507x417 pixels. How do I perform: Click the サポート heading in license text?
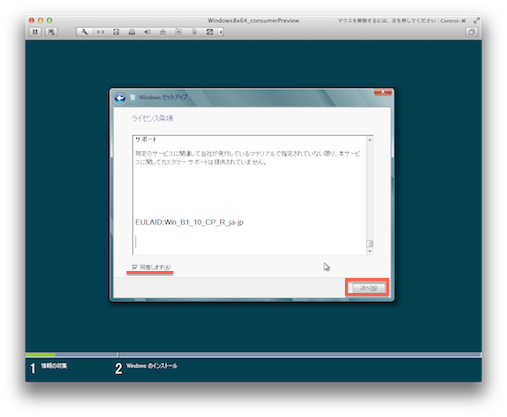click(146, 140)
